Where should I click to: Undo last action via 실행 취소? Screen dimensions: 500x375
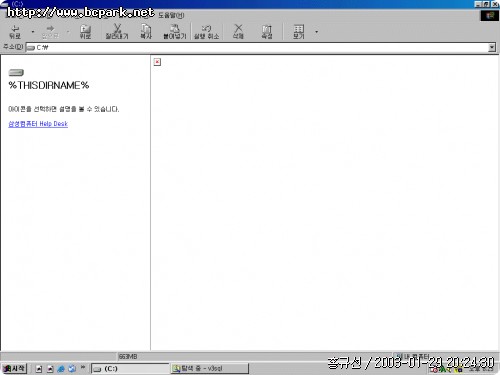pos(206,32)
